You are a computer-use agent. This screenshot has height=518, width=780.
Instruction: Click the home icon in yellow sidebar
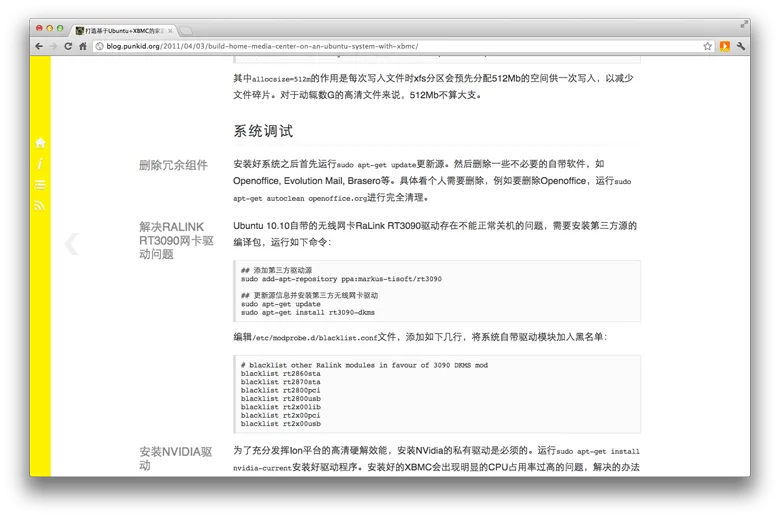[x=40, y=143]
